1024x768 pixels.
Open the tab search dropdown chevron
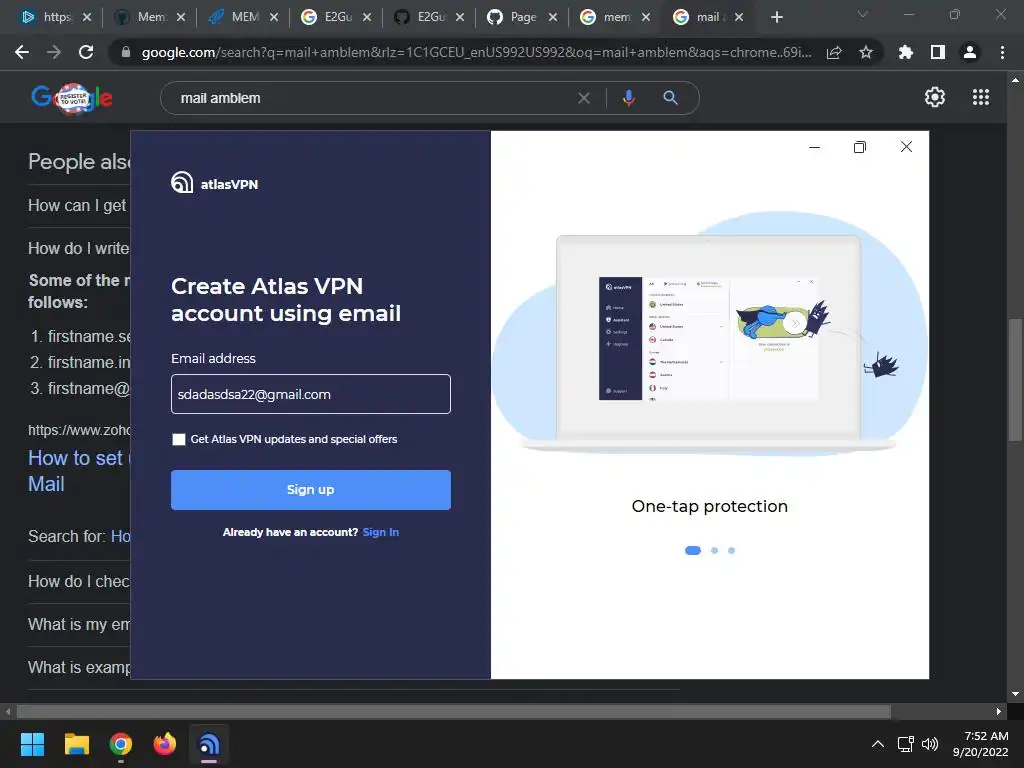863,14
